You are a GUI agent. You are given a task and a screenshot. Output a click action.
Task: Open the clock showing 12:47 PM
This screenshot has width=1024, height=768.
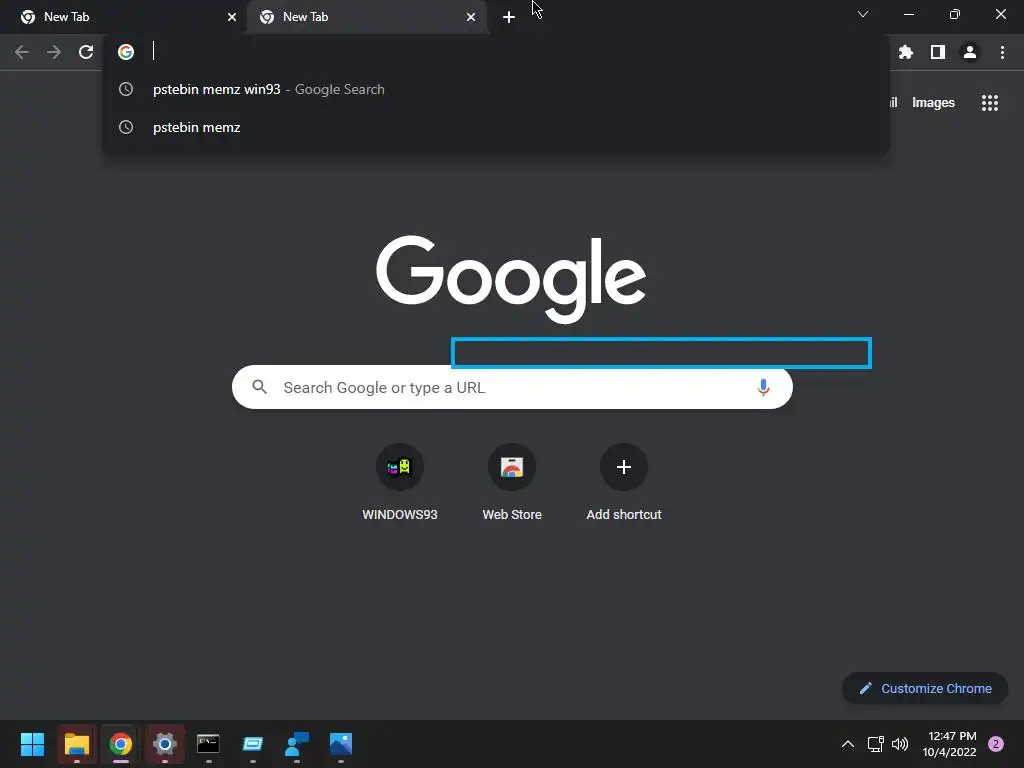[950, 744]
